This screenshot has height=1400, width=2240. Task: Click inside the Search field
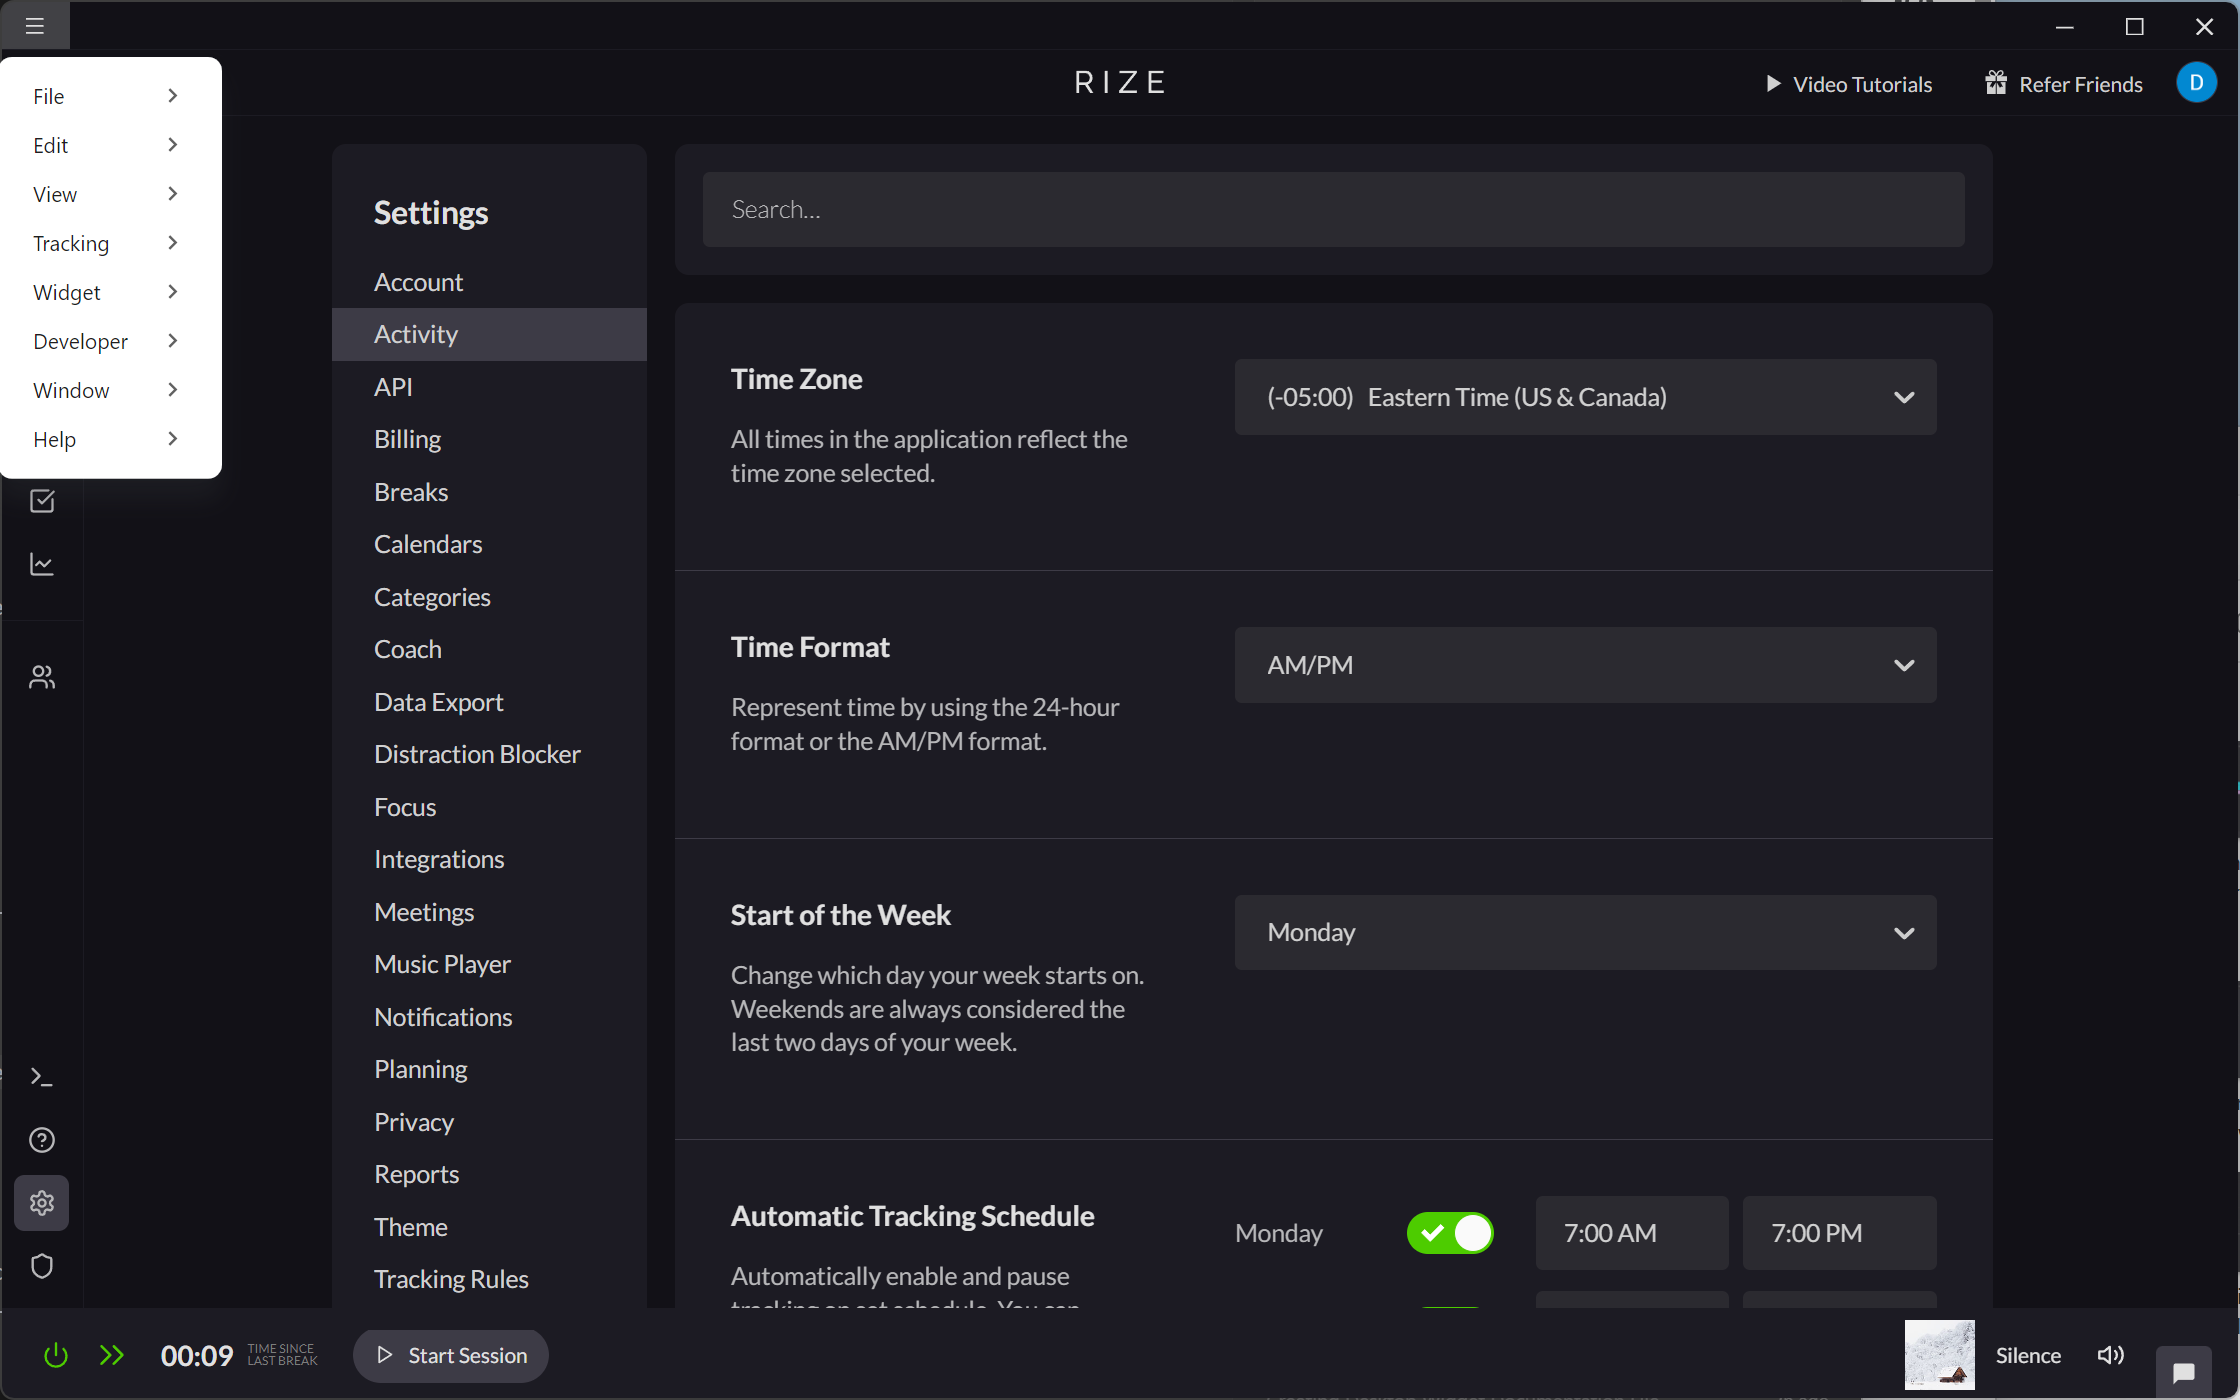(1334, 209)
